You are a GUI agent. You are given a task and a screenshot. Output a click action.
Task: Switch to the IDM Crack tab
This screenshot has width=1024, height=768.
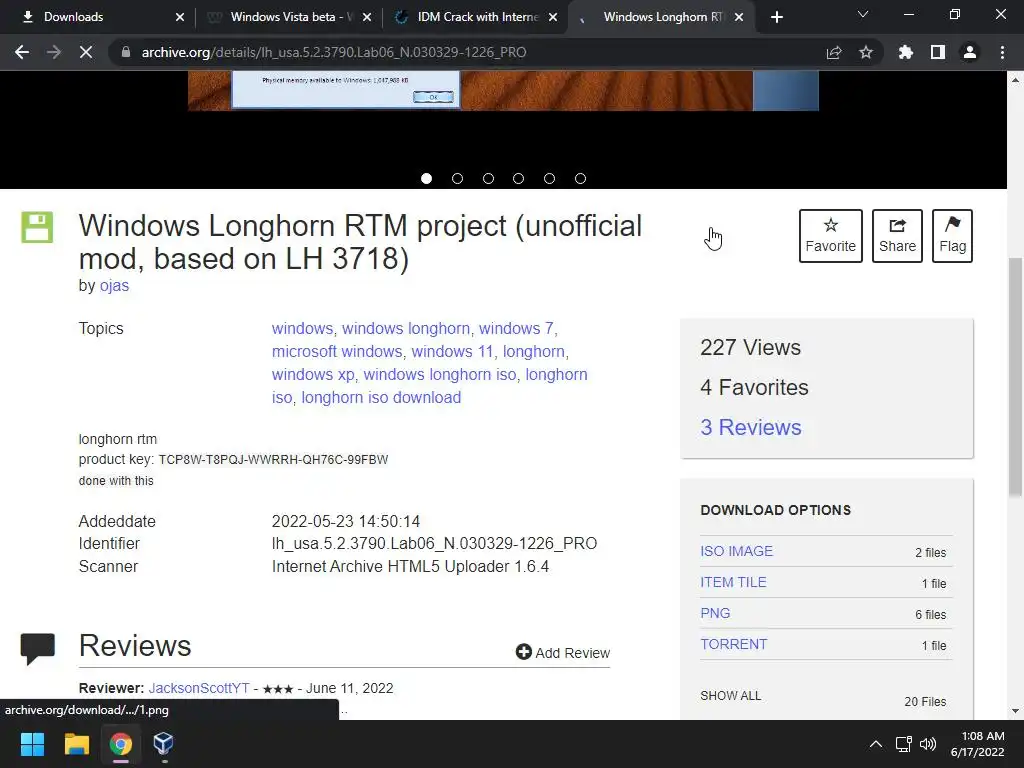478,17
